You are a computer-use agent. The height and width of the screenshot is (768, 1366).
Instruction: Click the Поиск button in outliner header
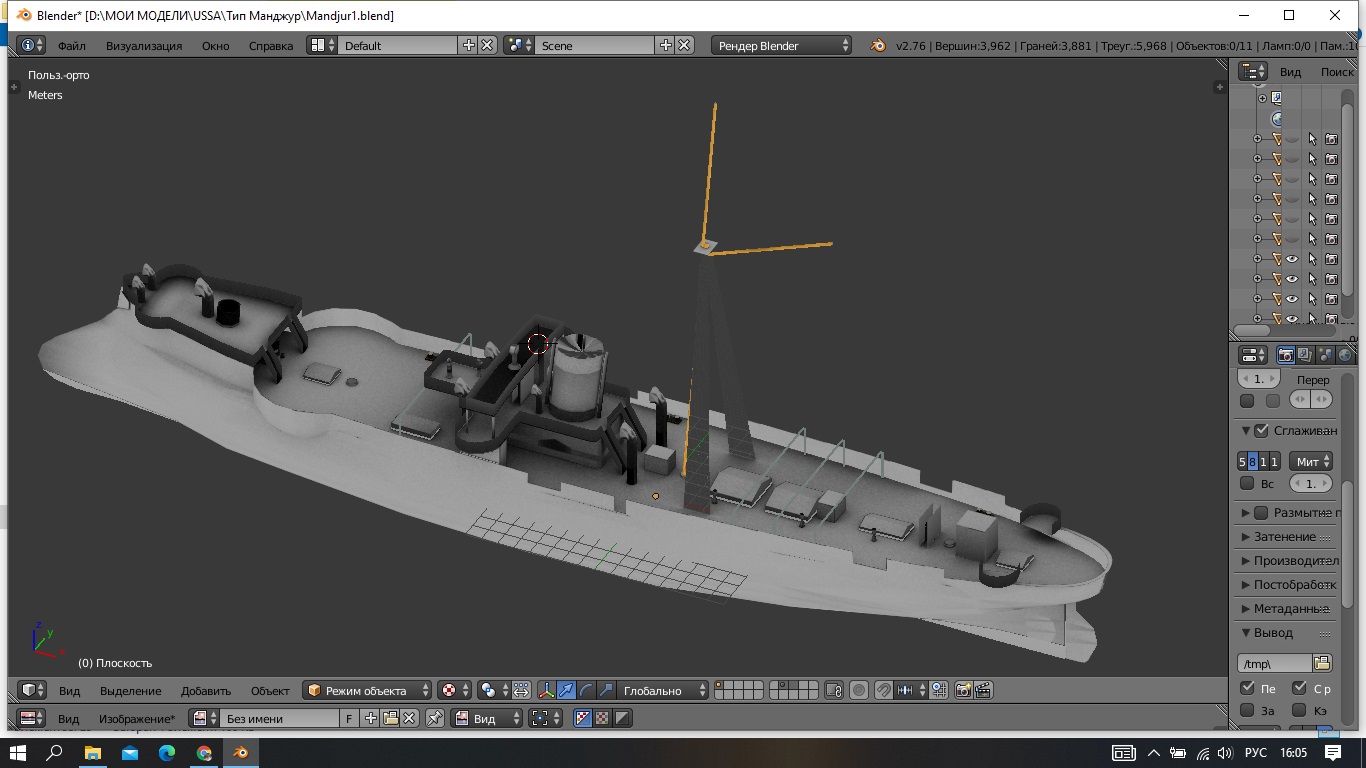(x=1336, y=71)
